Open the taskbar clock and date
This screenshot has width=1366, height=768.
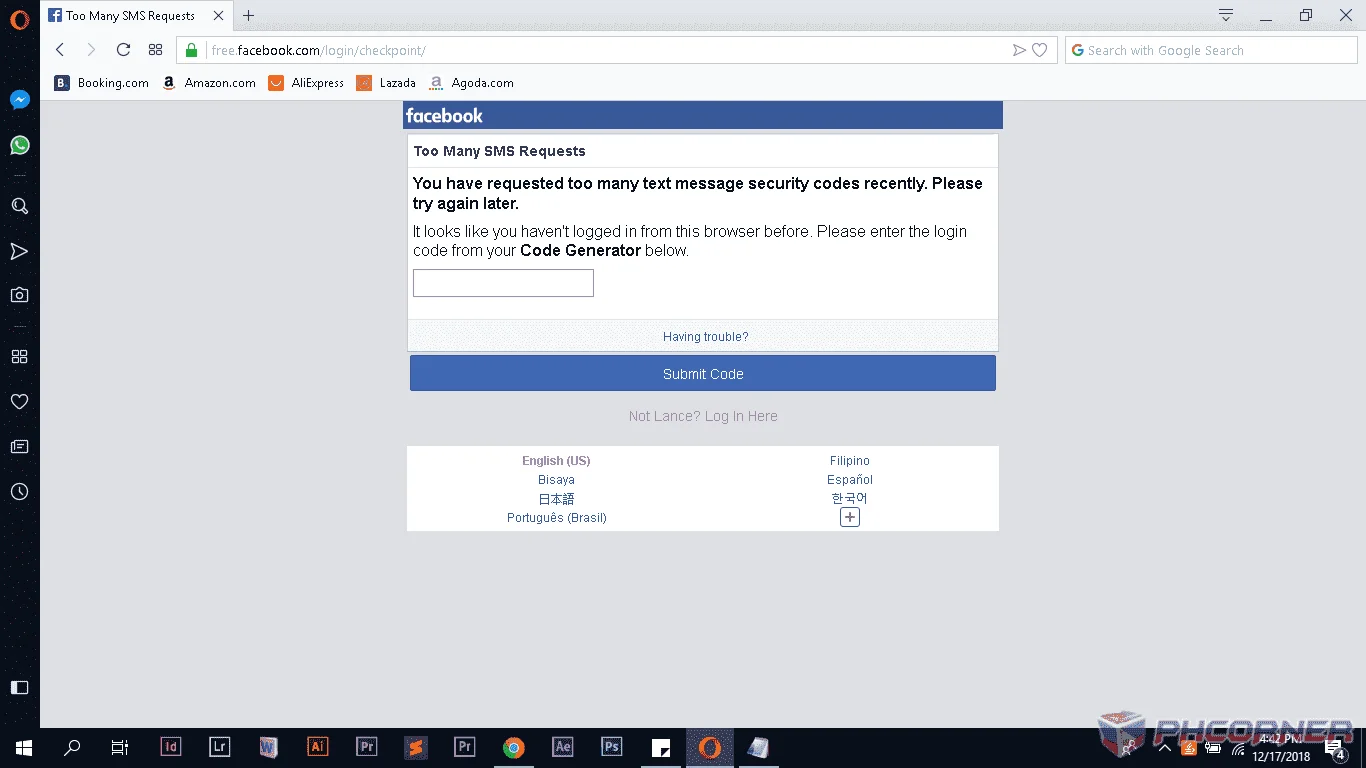coord(1282,747)
